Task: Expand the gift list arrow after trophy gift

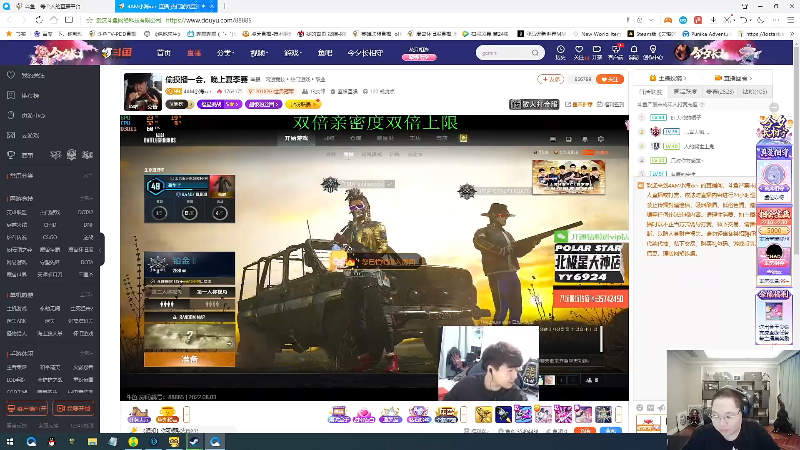Action: point(186,414)
